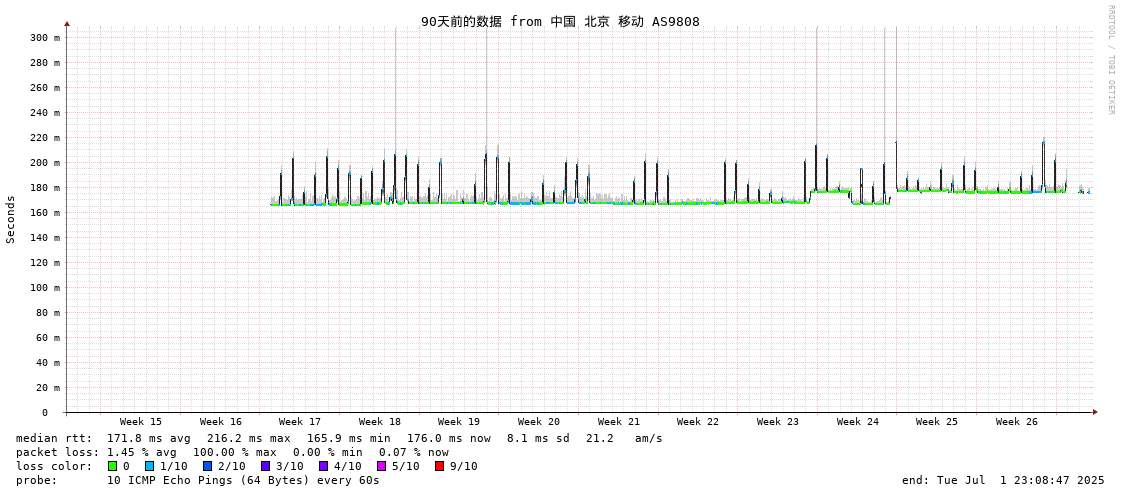
Task: Click the Week 23 axis label
Action: (x=778, y=422)
